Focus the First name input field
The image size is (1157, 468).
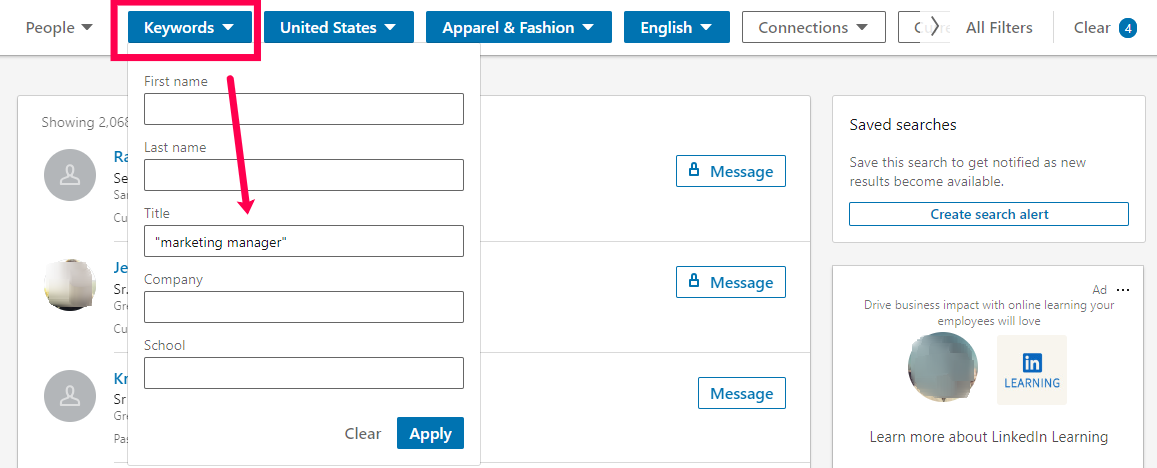pyautogui.click(x=303, y=109)
